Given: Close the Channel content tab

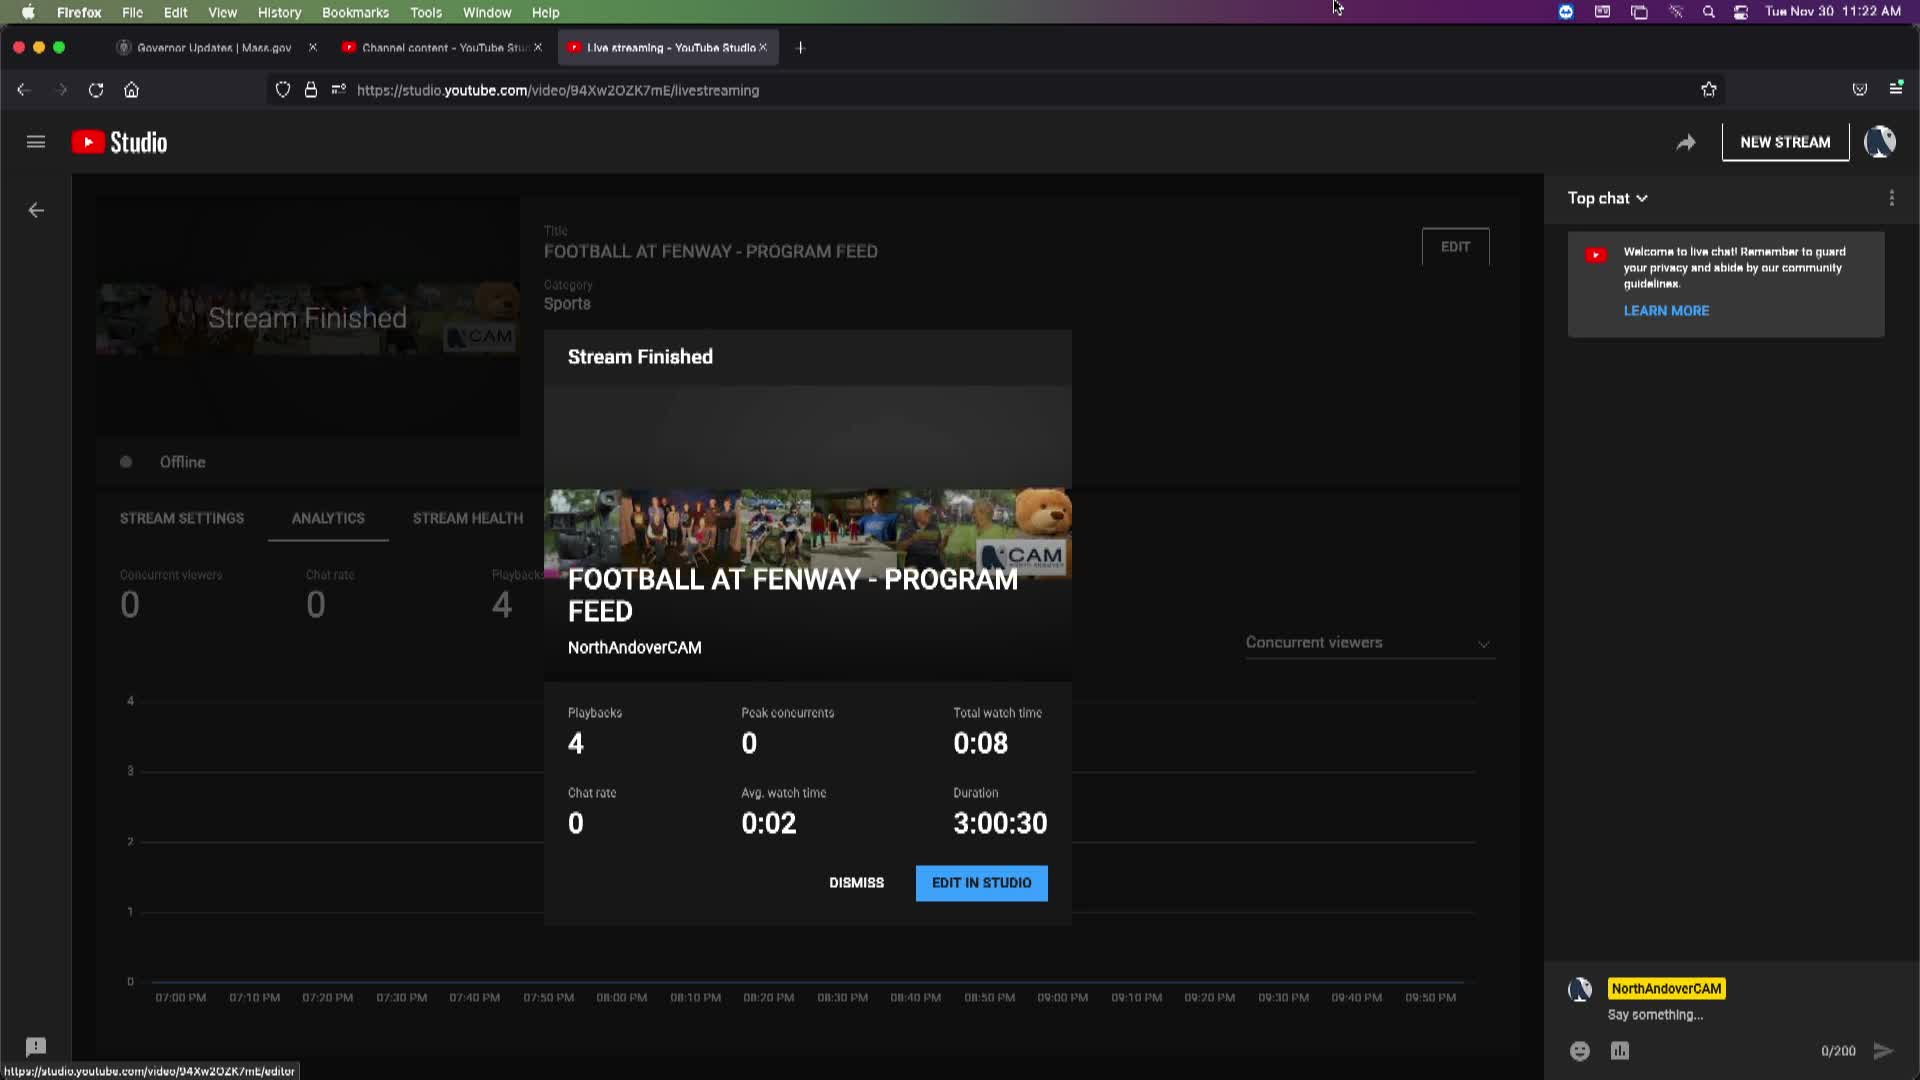Looking at the screenshot, I should pyautogui.click(x=538, y=47).
